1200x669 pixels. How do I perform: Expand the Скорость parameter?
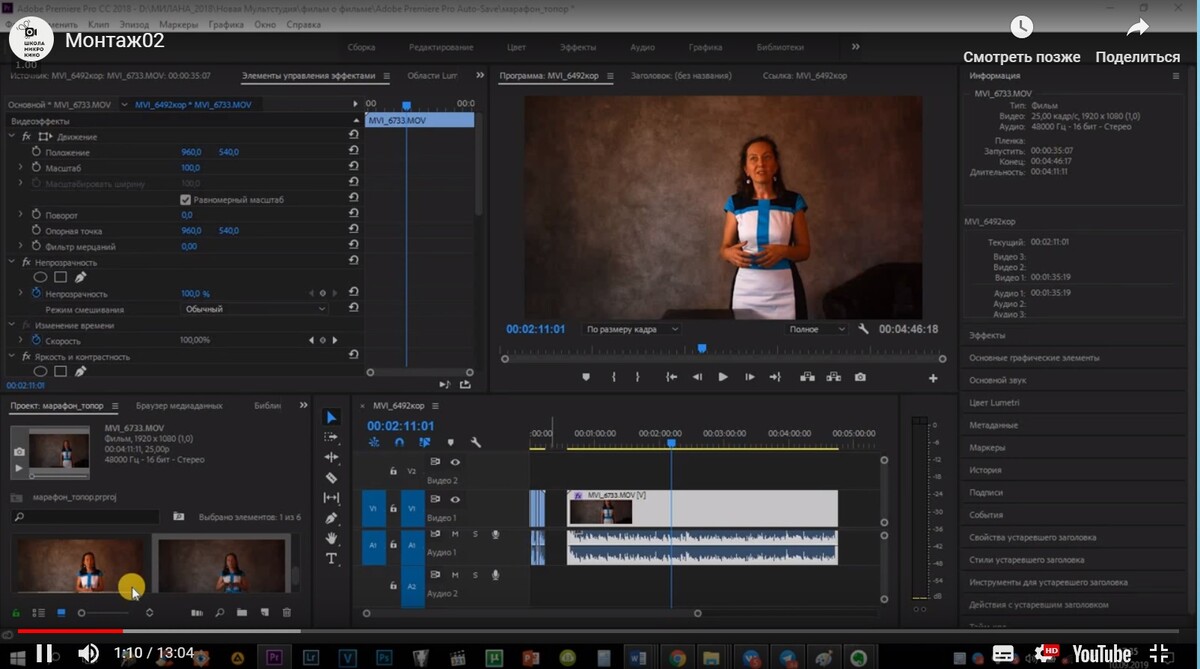[21, 340]
